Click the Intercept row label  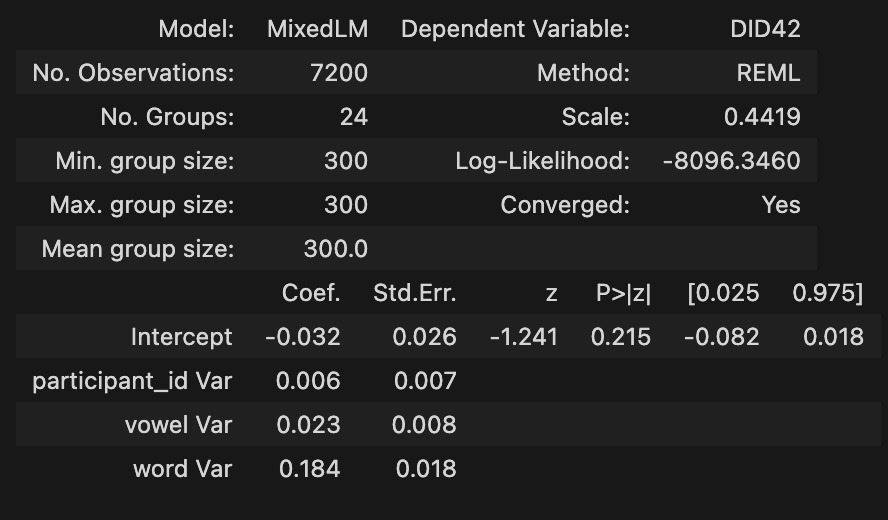[181, 337]
